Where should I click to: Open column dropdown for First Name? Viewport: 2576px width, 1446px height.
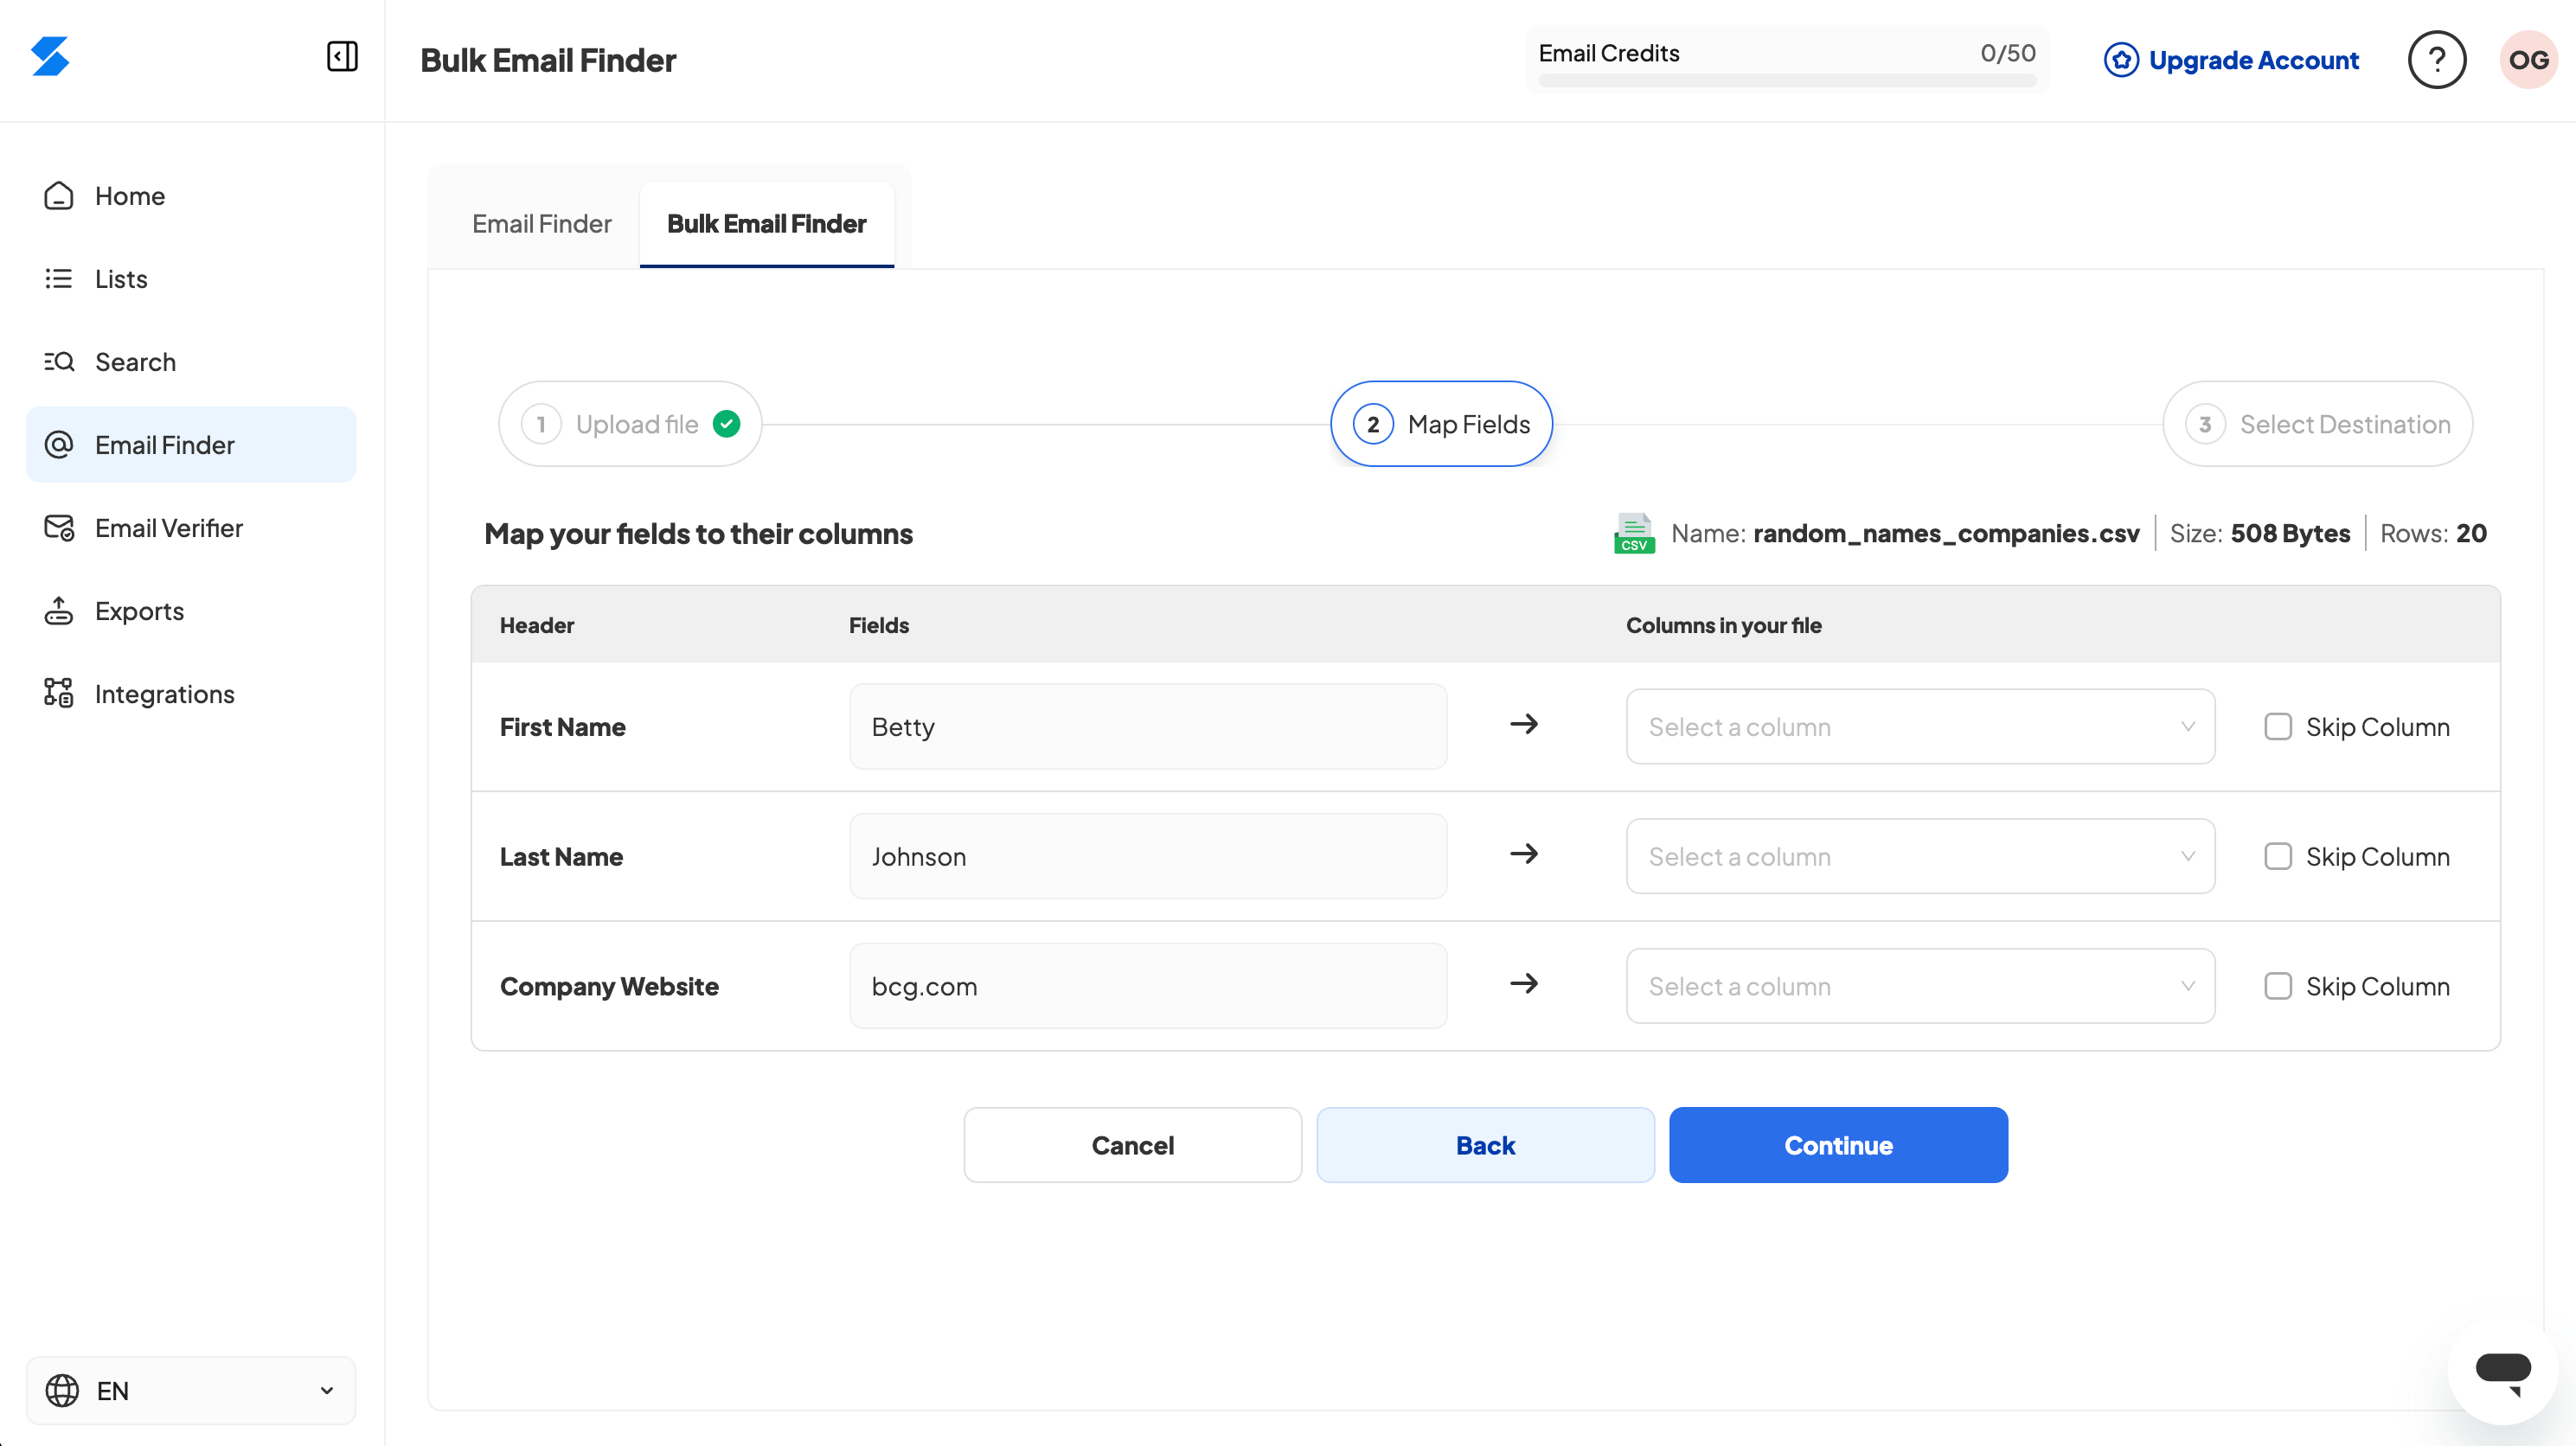coord(1919,727)
